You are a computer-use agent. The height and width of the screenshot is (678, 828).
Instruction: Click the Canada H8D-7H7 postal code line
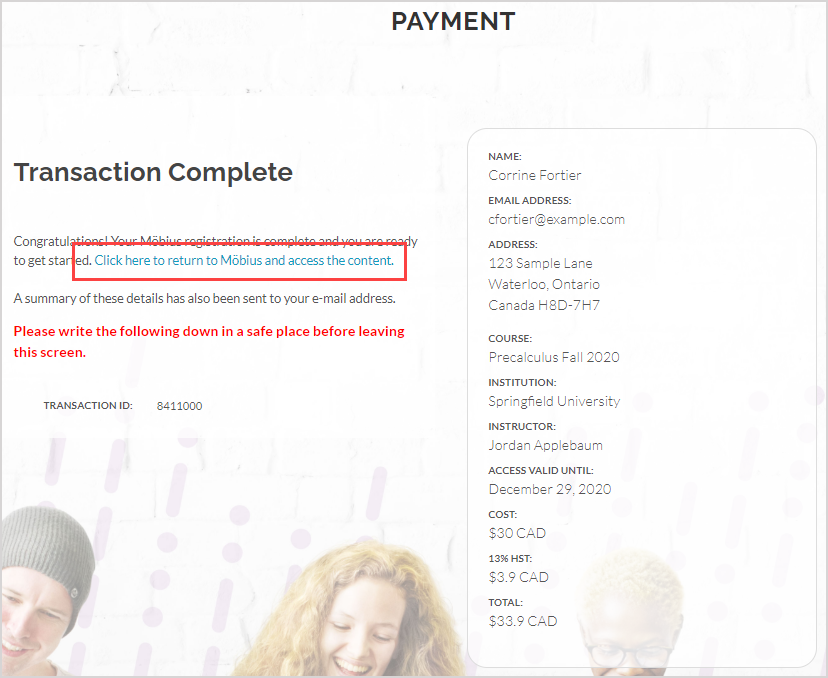544,305
